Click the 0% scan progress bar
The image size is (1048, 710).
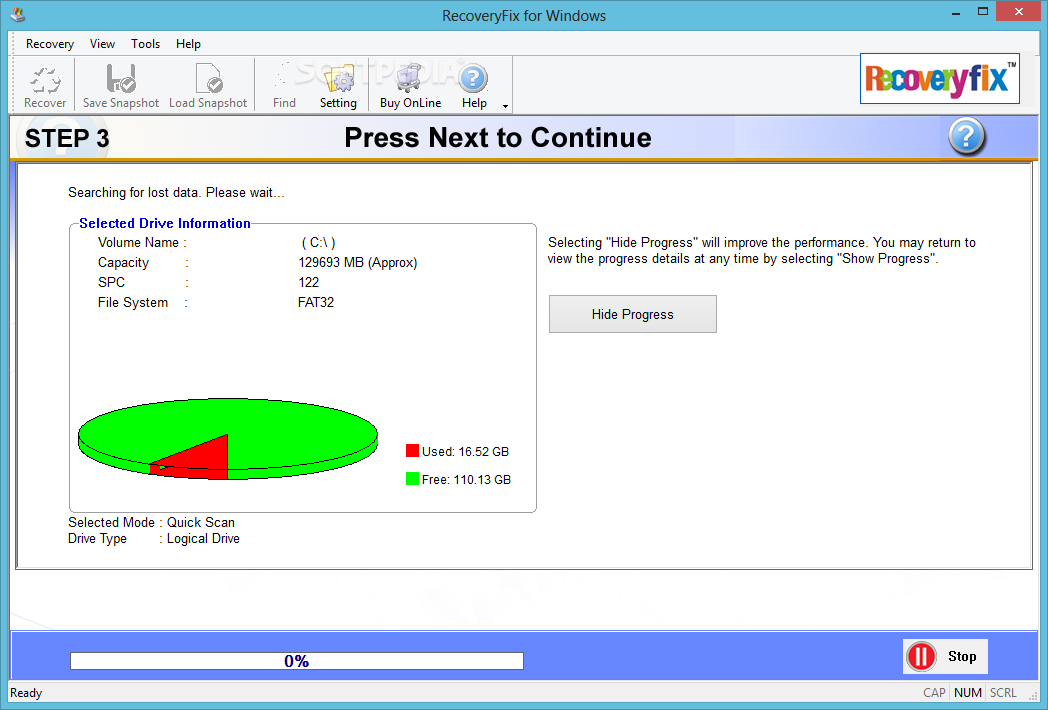[297, 661]
